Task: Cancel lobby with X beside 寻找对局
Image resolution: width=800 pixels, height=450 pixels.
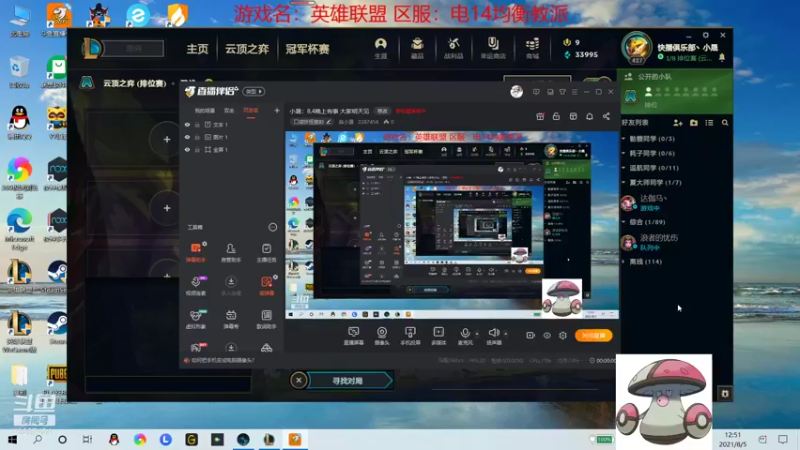Action: pyautogui.click(x=299, y=380)
